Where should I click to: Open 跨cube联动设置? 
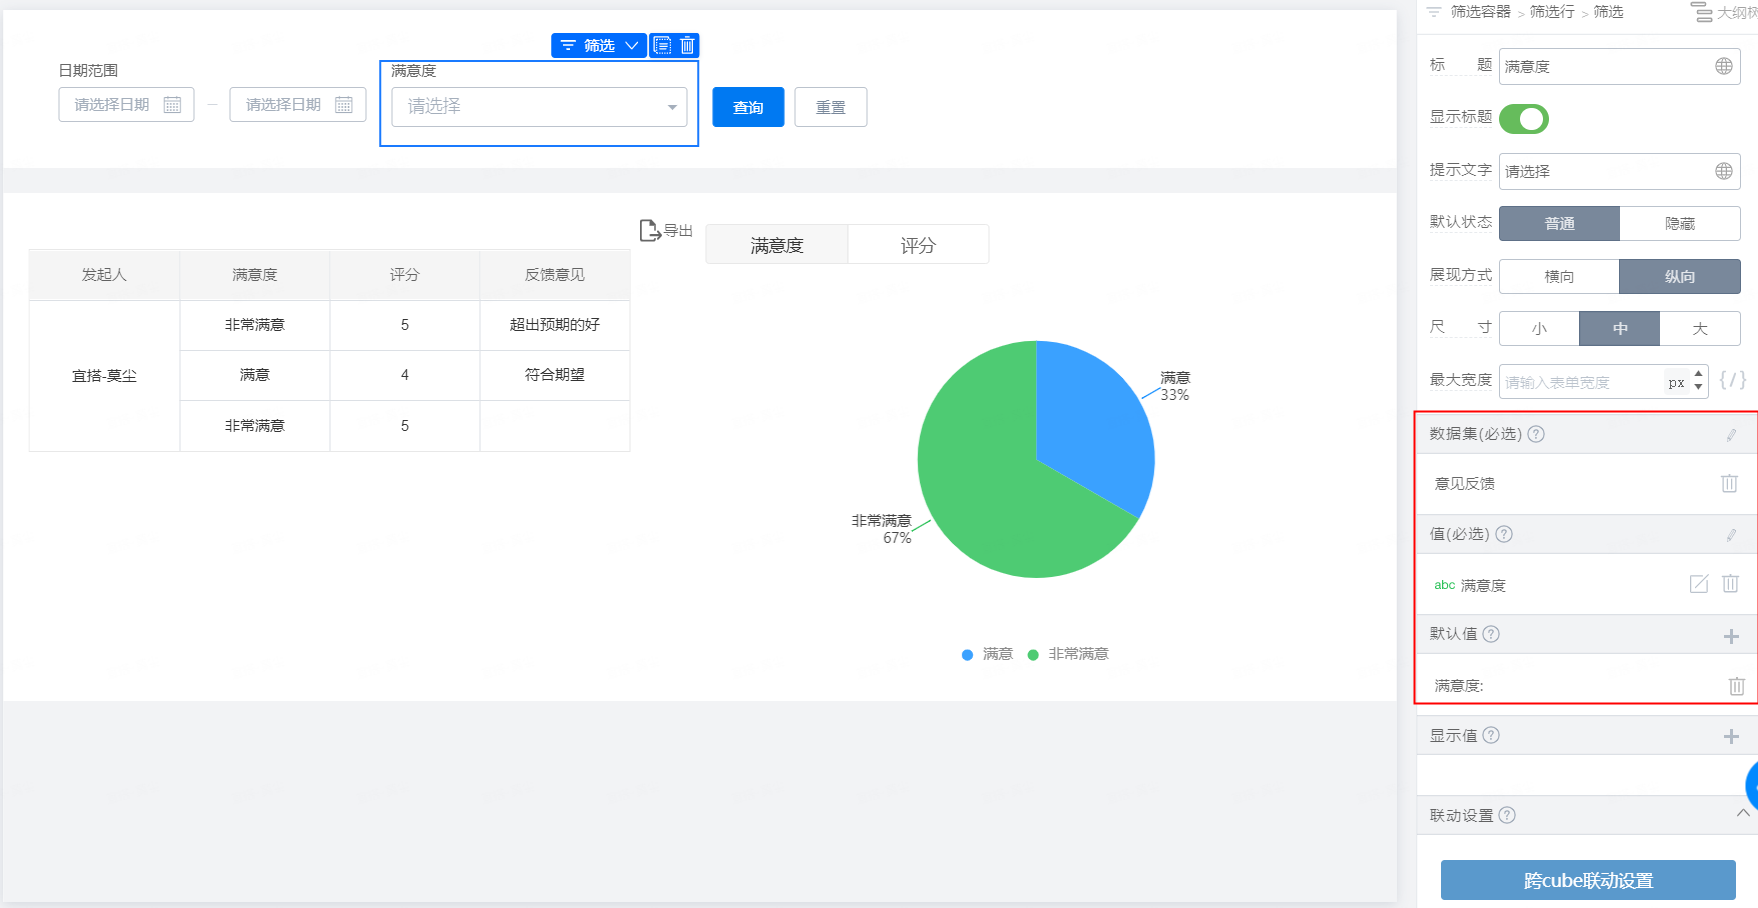[1588, 880]
